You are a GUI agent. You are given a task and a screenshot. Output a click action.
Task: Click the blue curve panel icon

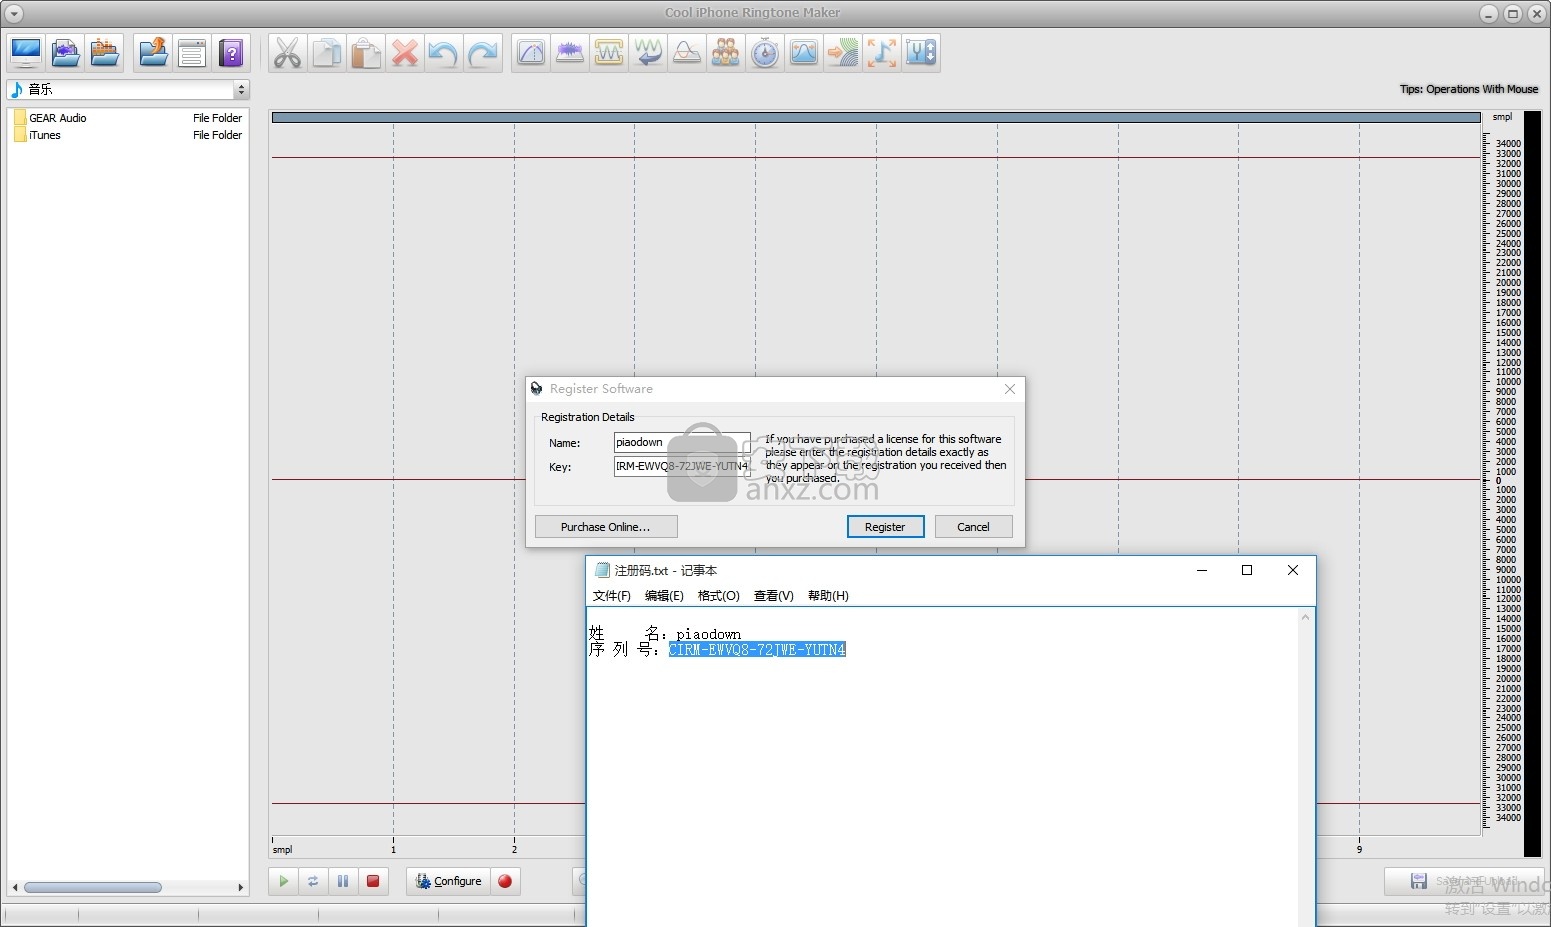point(804,52)
